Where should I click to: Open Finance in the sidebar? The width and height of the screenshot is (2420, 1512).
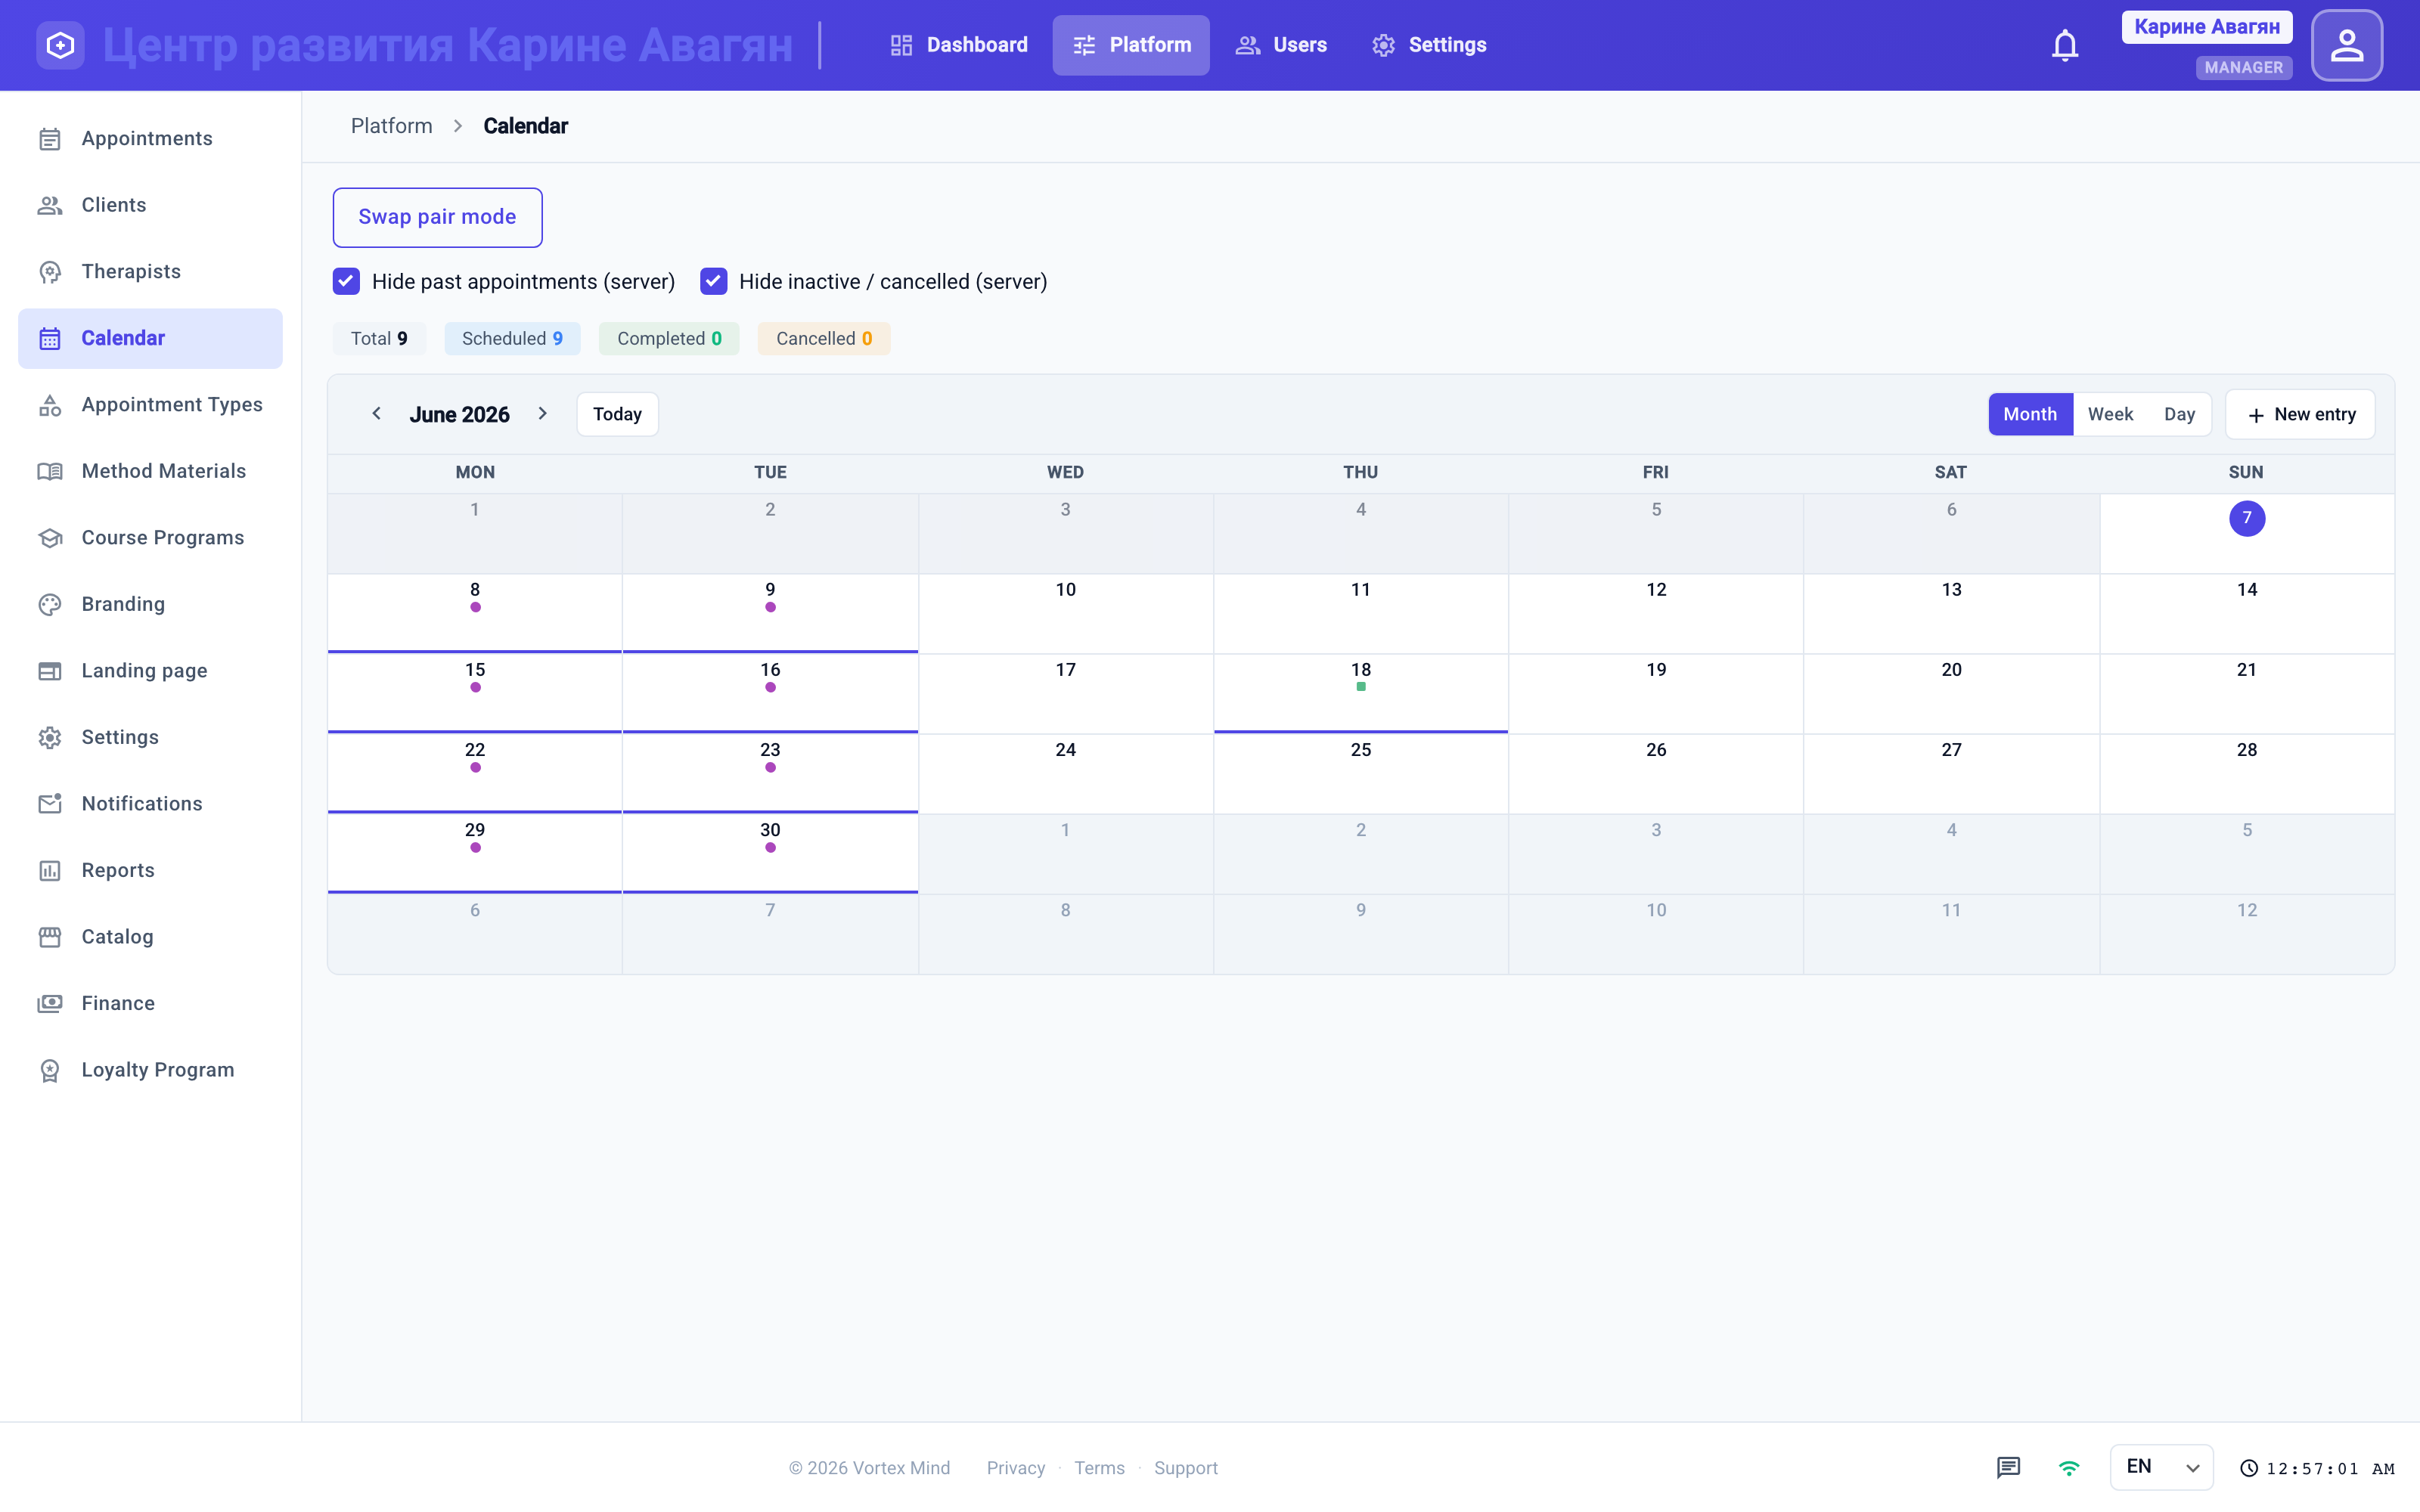click(x=150, y=1003)
